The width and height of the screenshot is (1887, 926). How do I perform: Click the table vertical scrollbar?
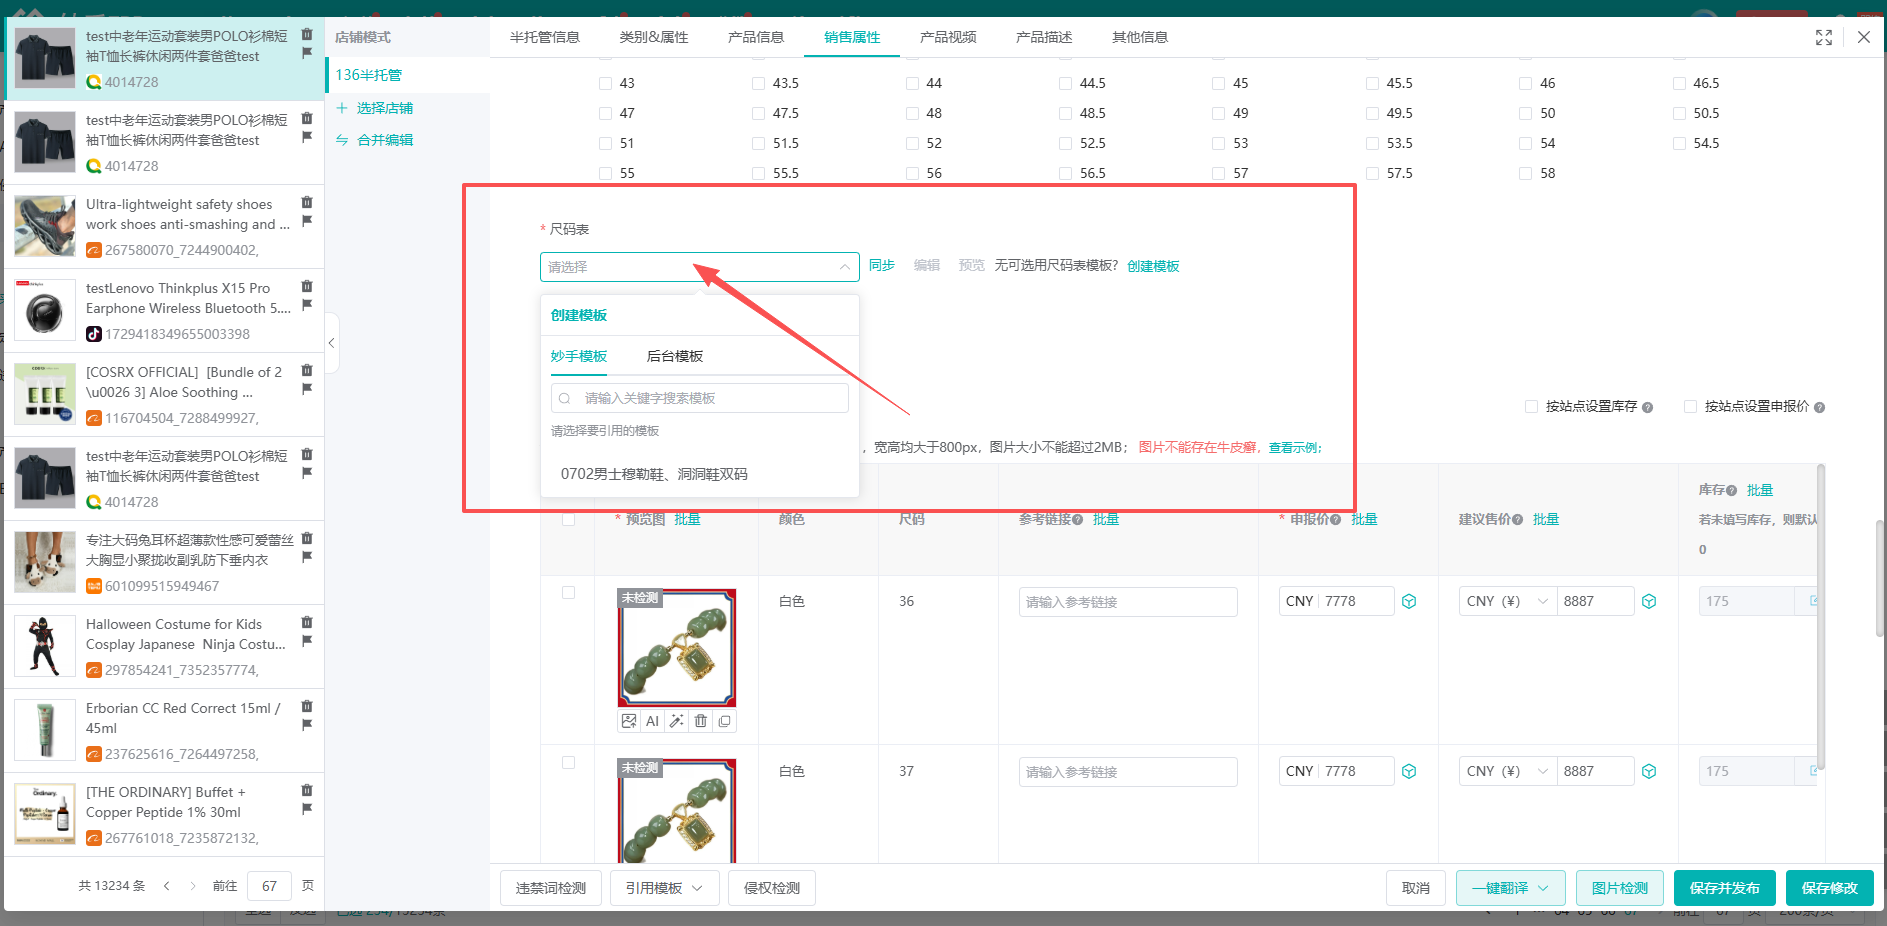[x=1821, y=615]
